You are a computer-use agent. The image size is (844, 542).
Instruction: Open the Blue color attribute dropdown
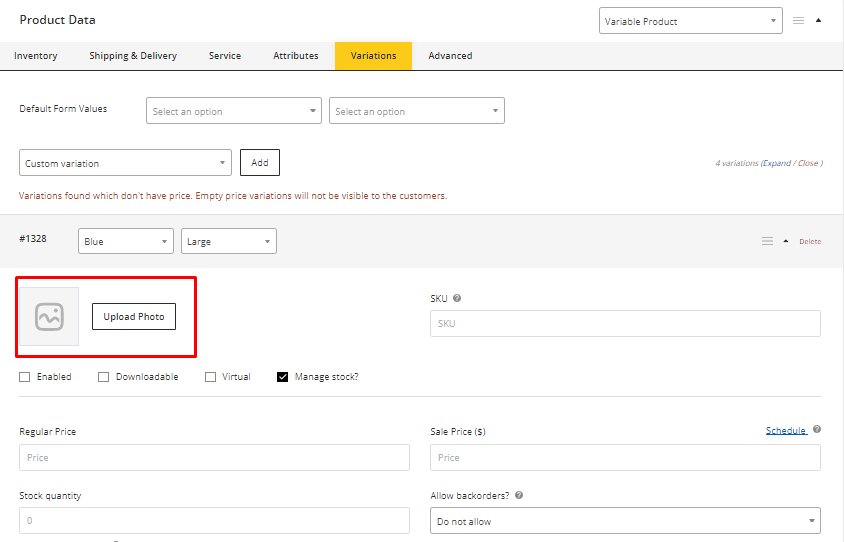pos(125,241)
